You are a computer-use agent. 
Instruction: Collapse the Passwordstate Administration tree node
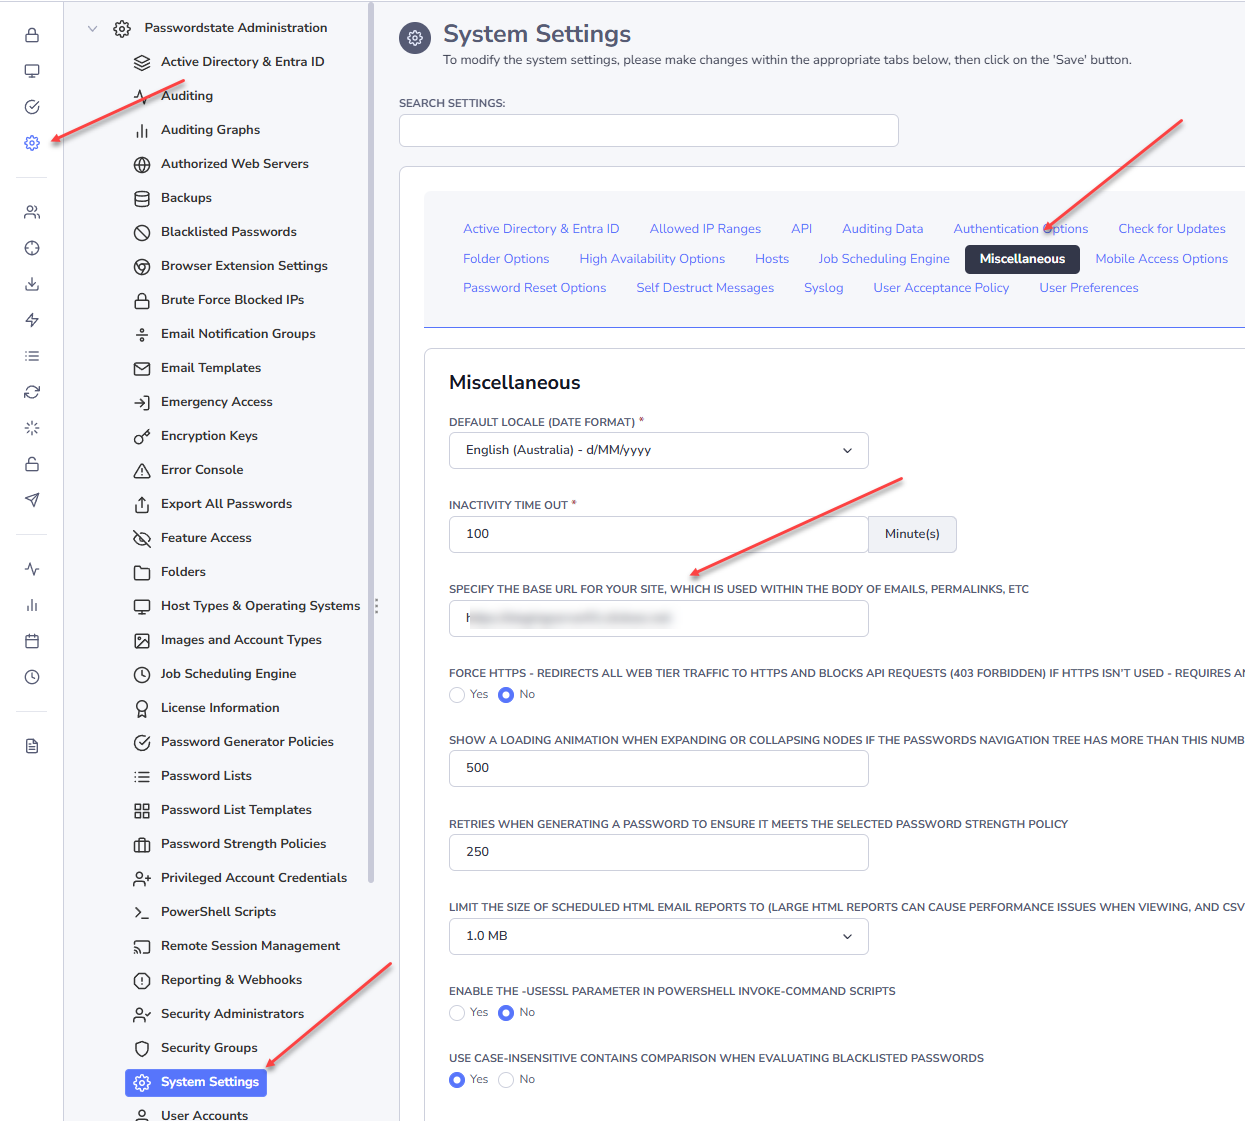coord(92,29)
